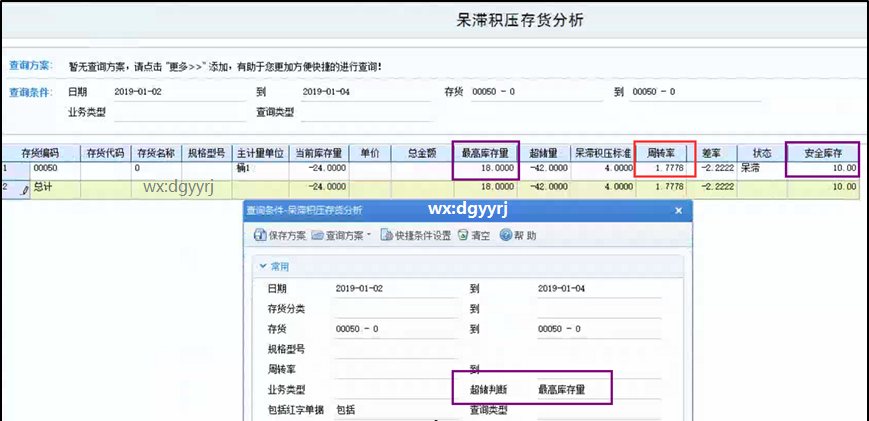Image resolution: width=869 pixels, height=421 pixels.
Task: Open the 包括红字单据 包括 dropdown
Action: (396, 410)
